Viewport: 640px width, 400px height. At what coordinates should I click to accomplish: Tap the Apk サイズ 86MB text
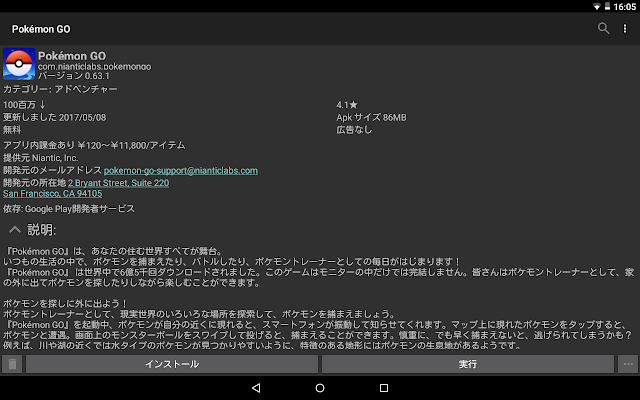pyautogui.click(x=371, y=118)
